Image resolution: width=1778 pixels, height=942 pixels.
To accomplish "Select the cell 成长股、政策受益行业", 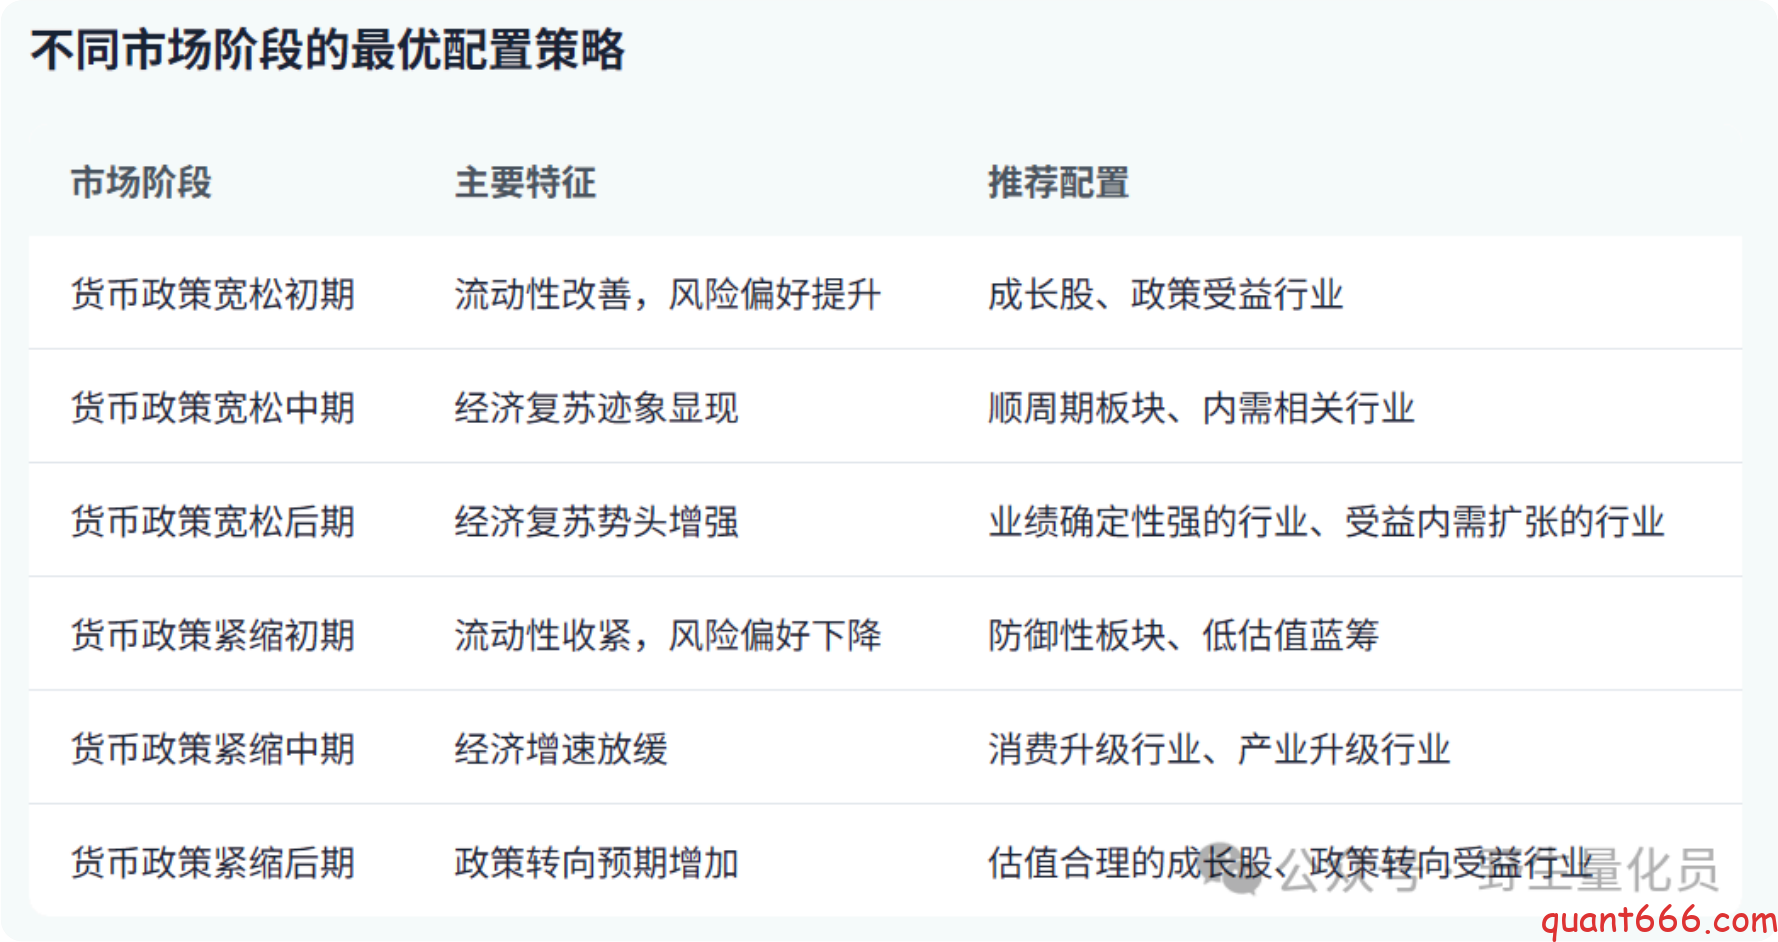I will [1165, 295].
